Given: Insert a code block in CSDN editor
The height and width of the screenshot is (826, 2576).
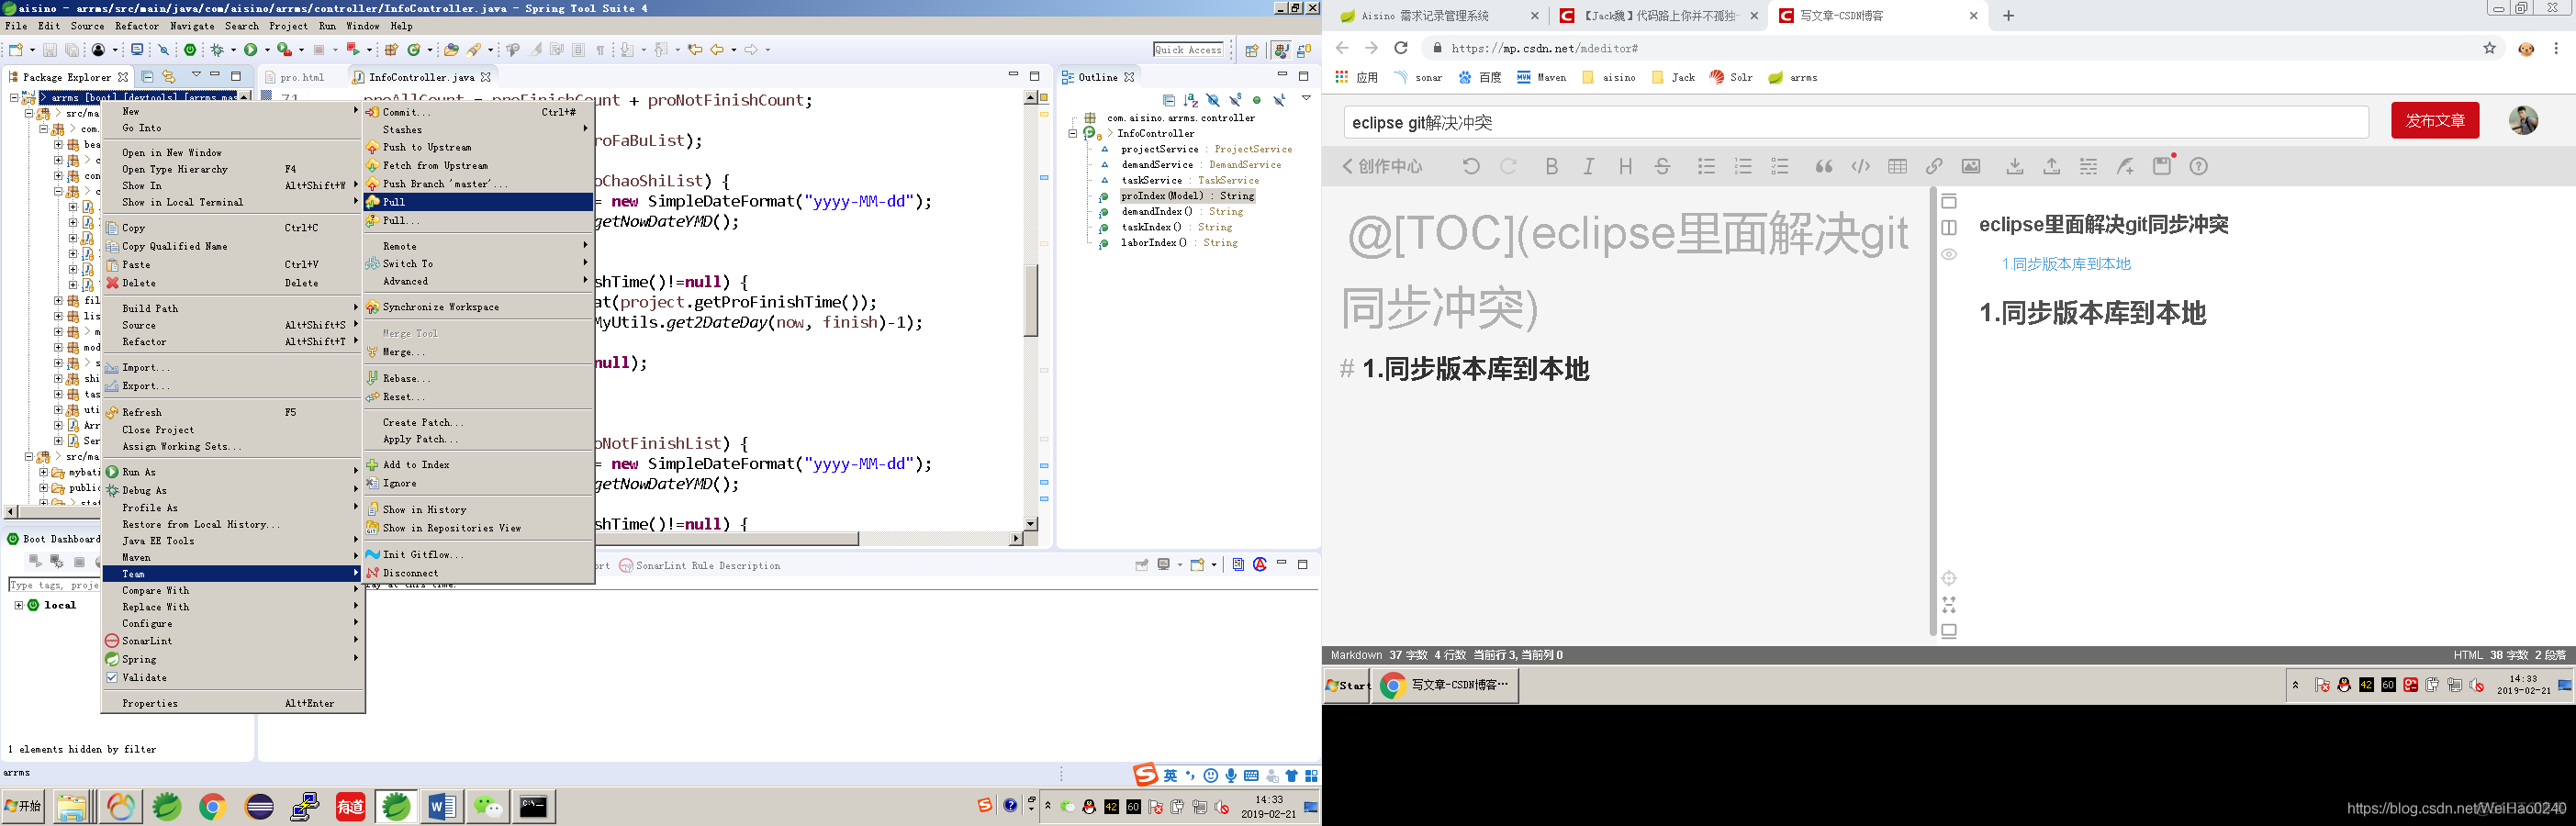Looking at the screenshot, I should 1860,166.
